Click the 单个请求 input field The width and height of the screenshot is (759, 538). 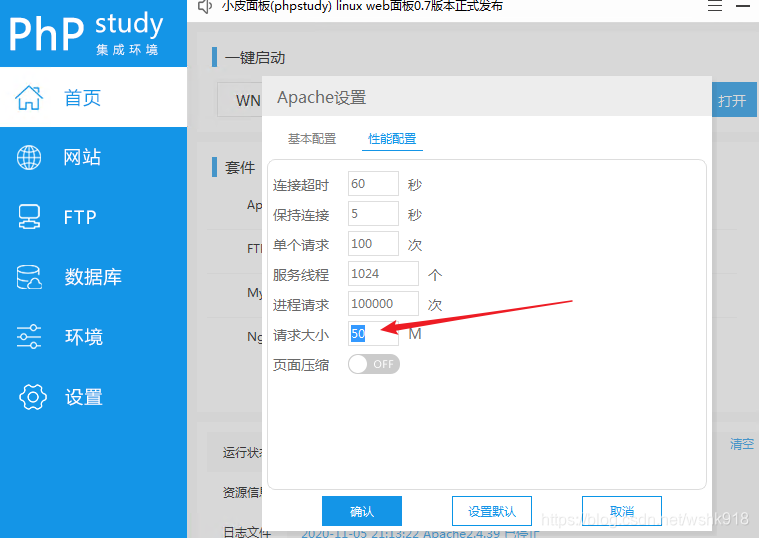373,244
